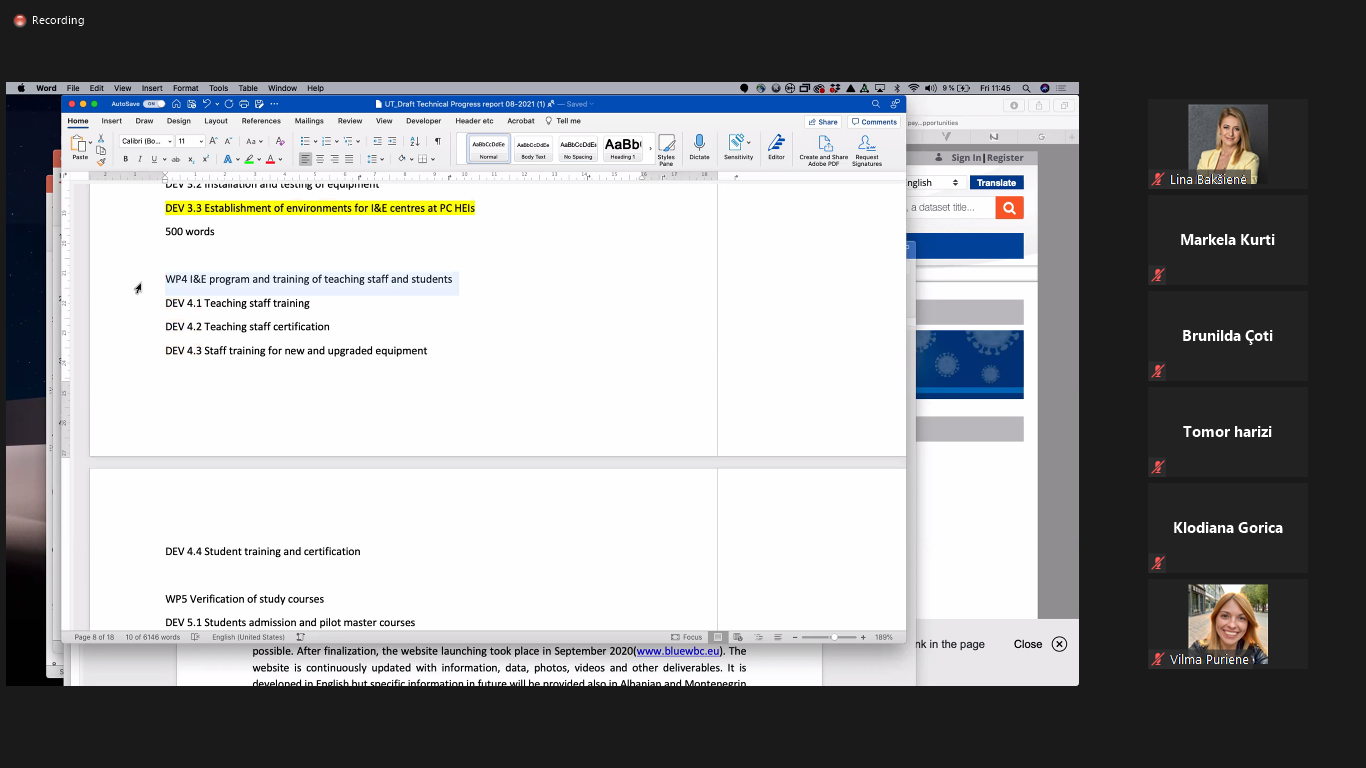Open the Insert ribbon tab
Viewport: 1366px width, 768px height.
111,121
